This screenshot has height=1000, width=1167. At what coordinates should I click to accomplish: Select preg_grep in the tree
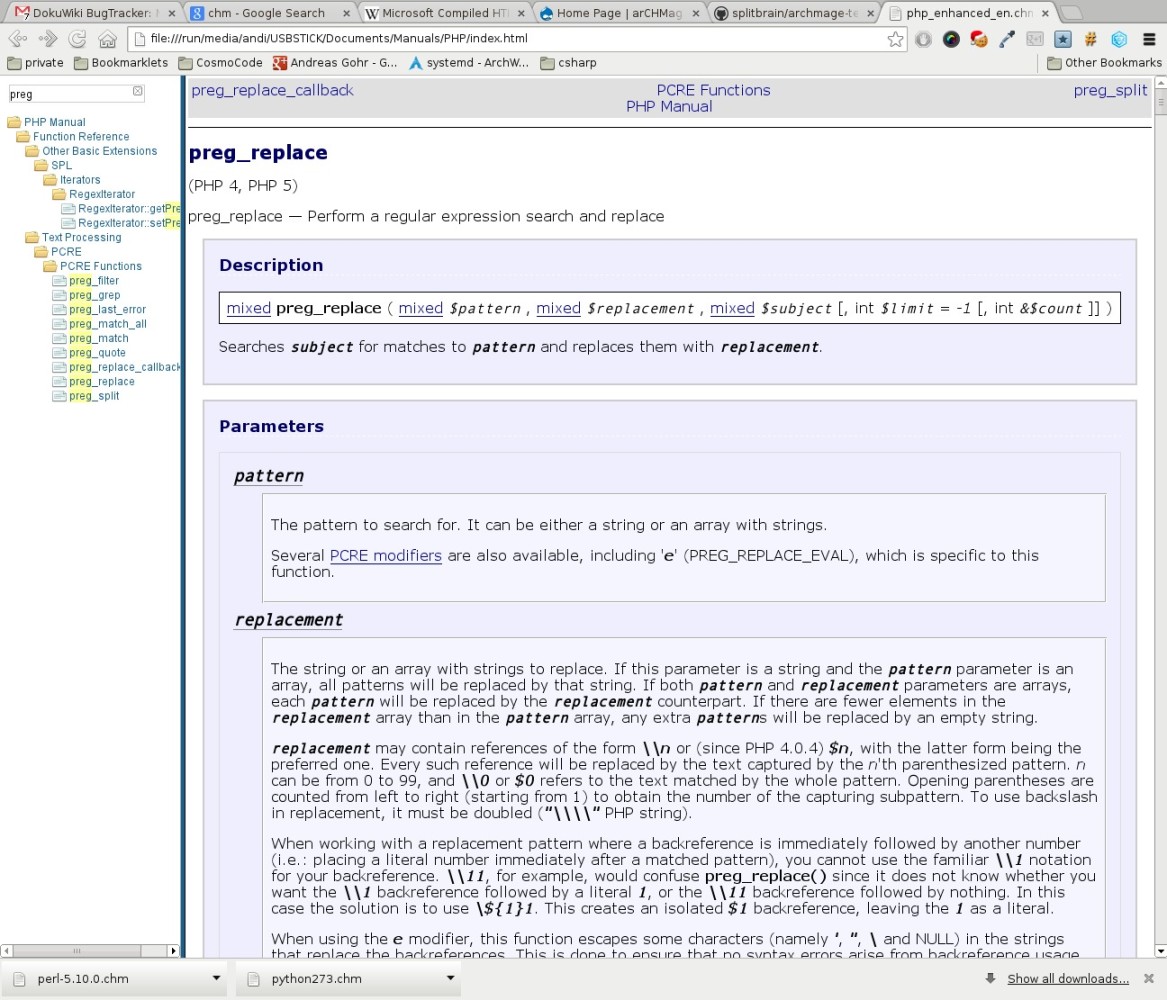pos(95,295)
